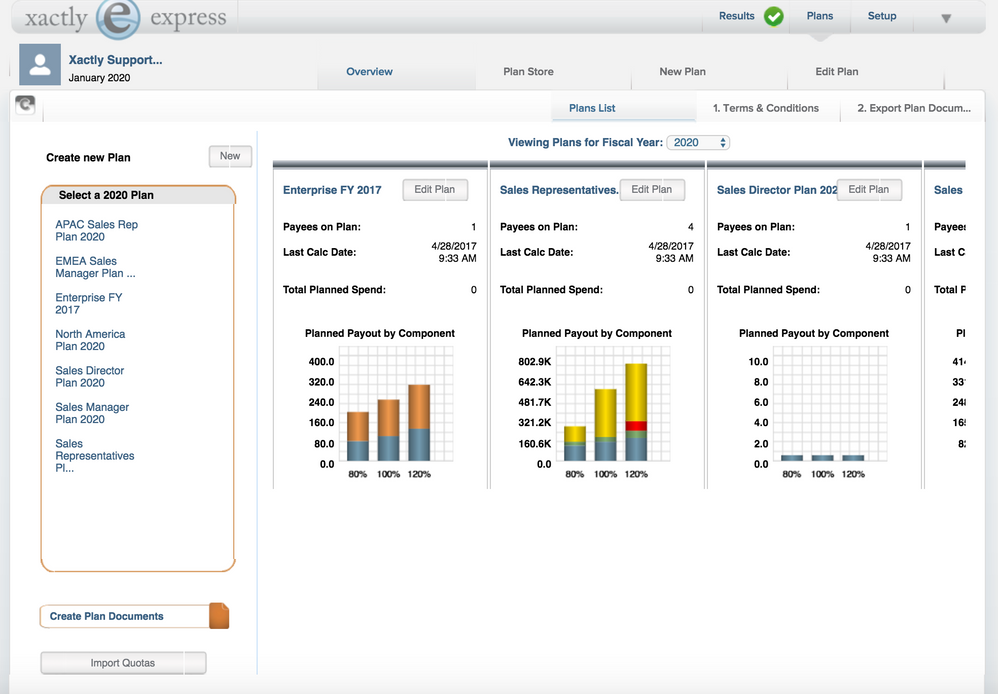Select the Terms & Conditions sub-tab

(x=766, y=108)
